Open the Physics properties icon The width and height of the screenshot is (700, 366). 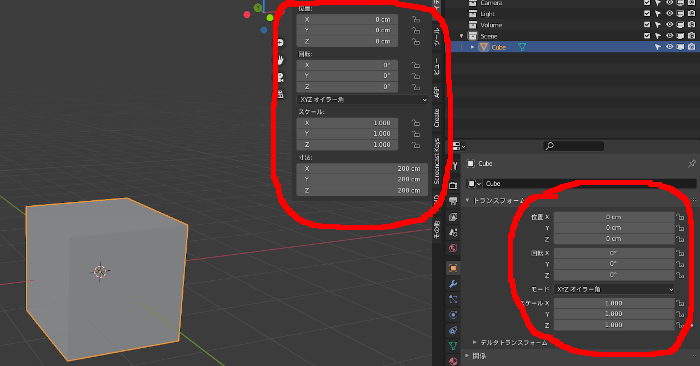[x=453, y=315]
